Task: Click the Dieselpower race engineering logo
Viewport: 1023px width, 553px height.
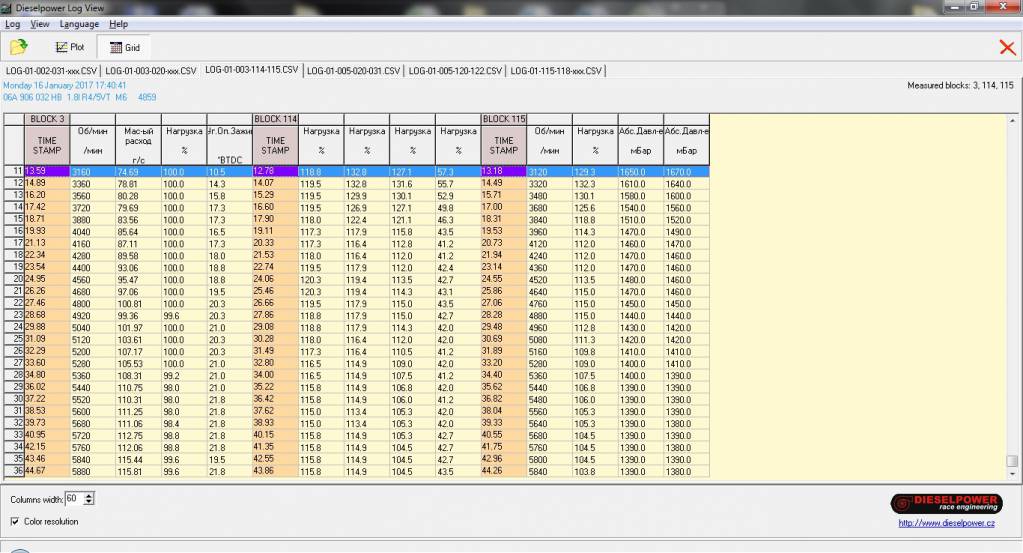Action: (945, 503)
